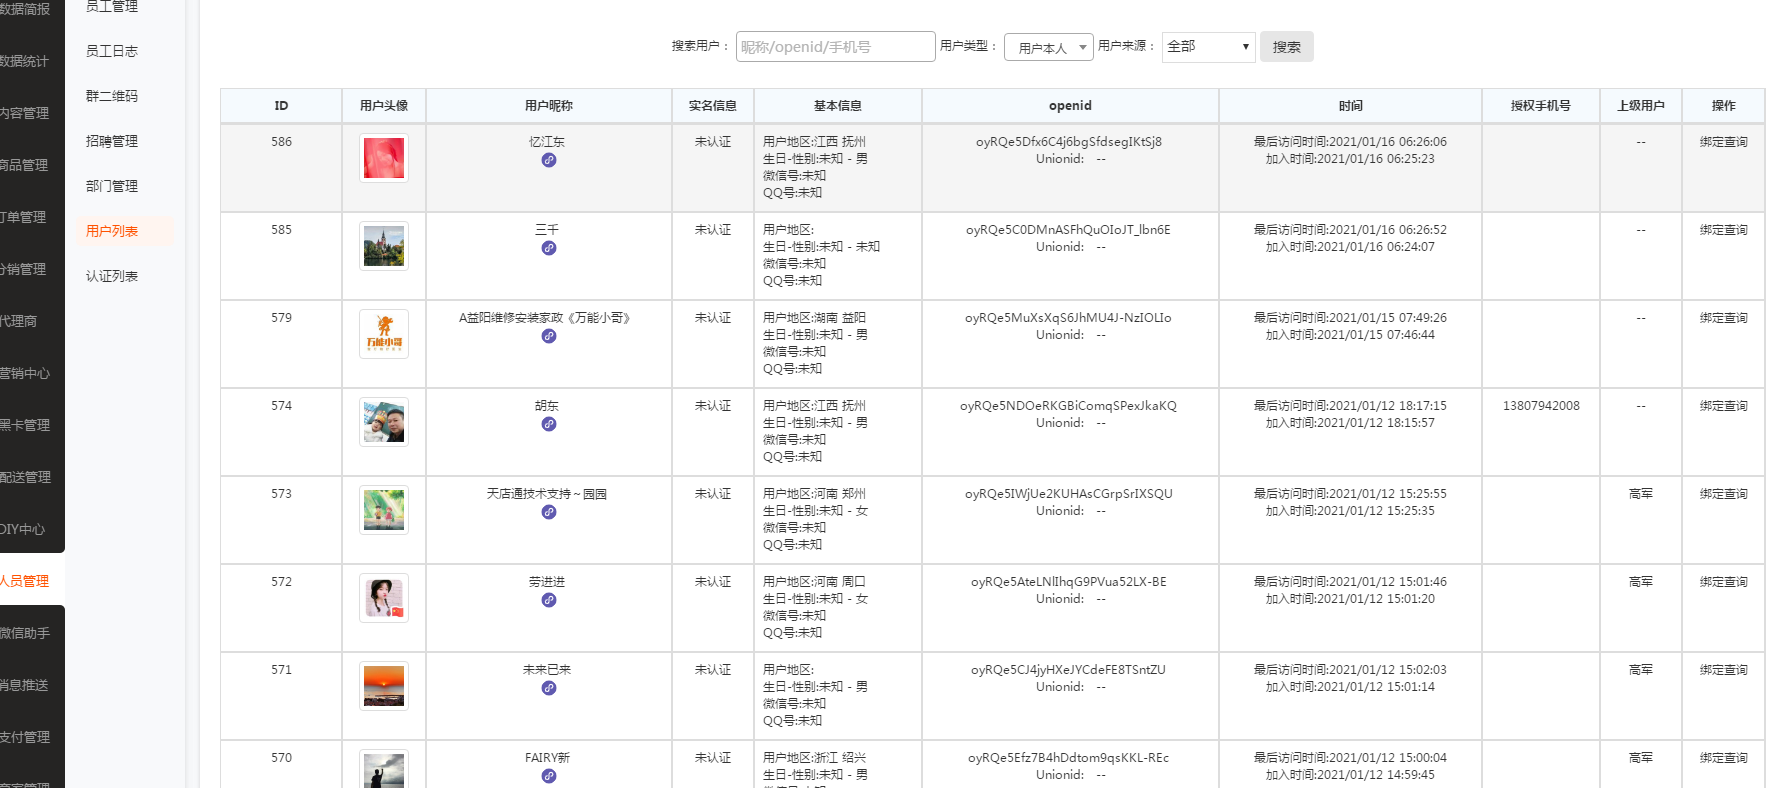The image size is (1768, 788).
Task: Click 绑定查询 for user 586
Action: (1723, 142)
